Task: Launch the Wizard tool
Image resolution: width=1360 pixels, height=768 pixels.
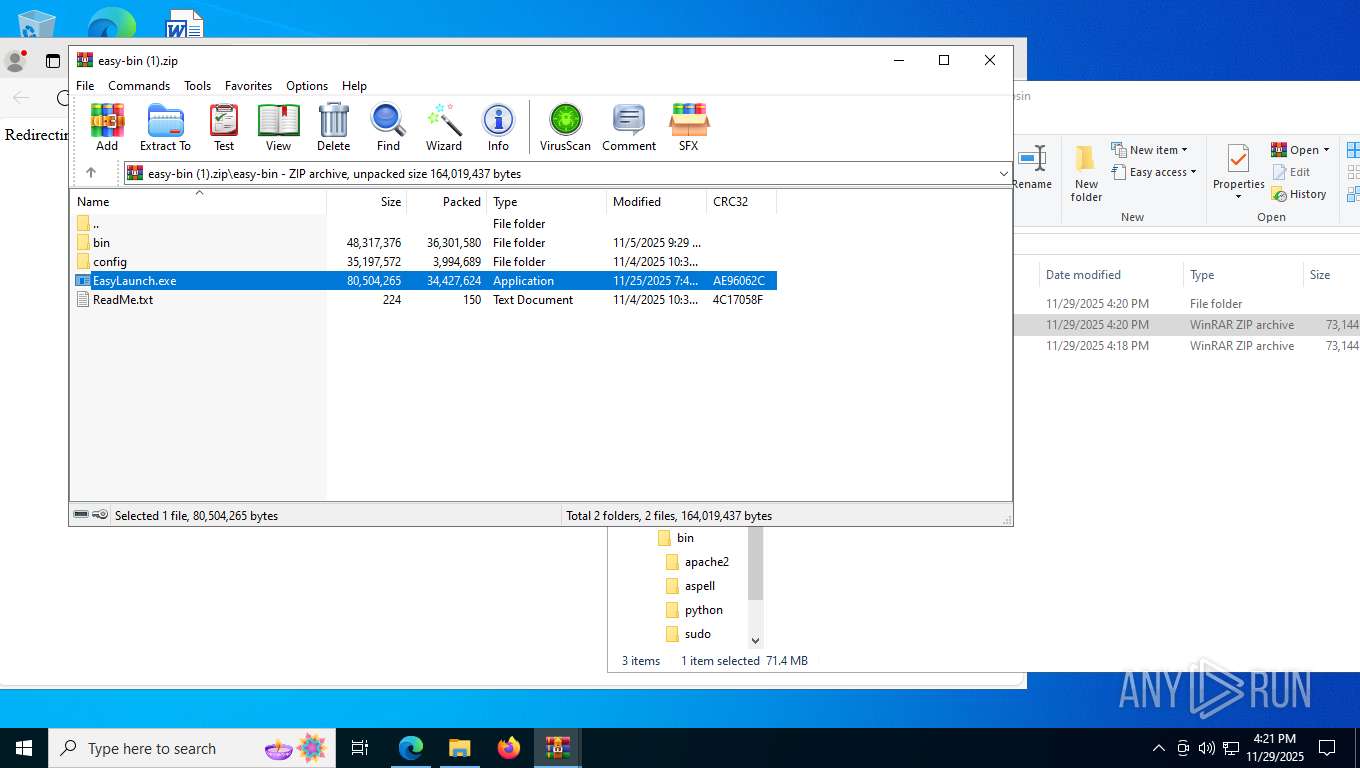Action: (444, 127)
